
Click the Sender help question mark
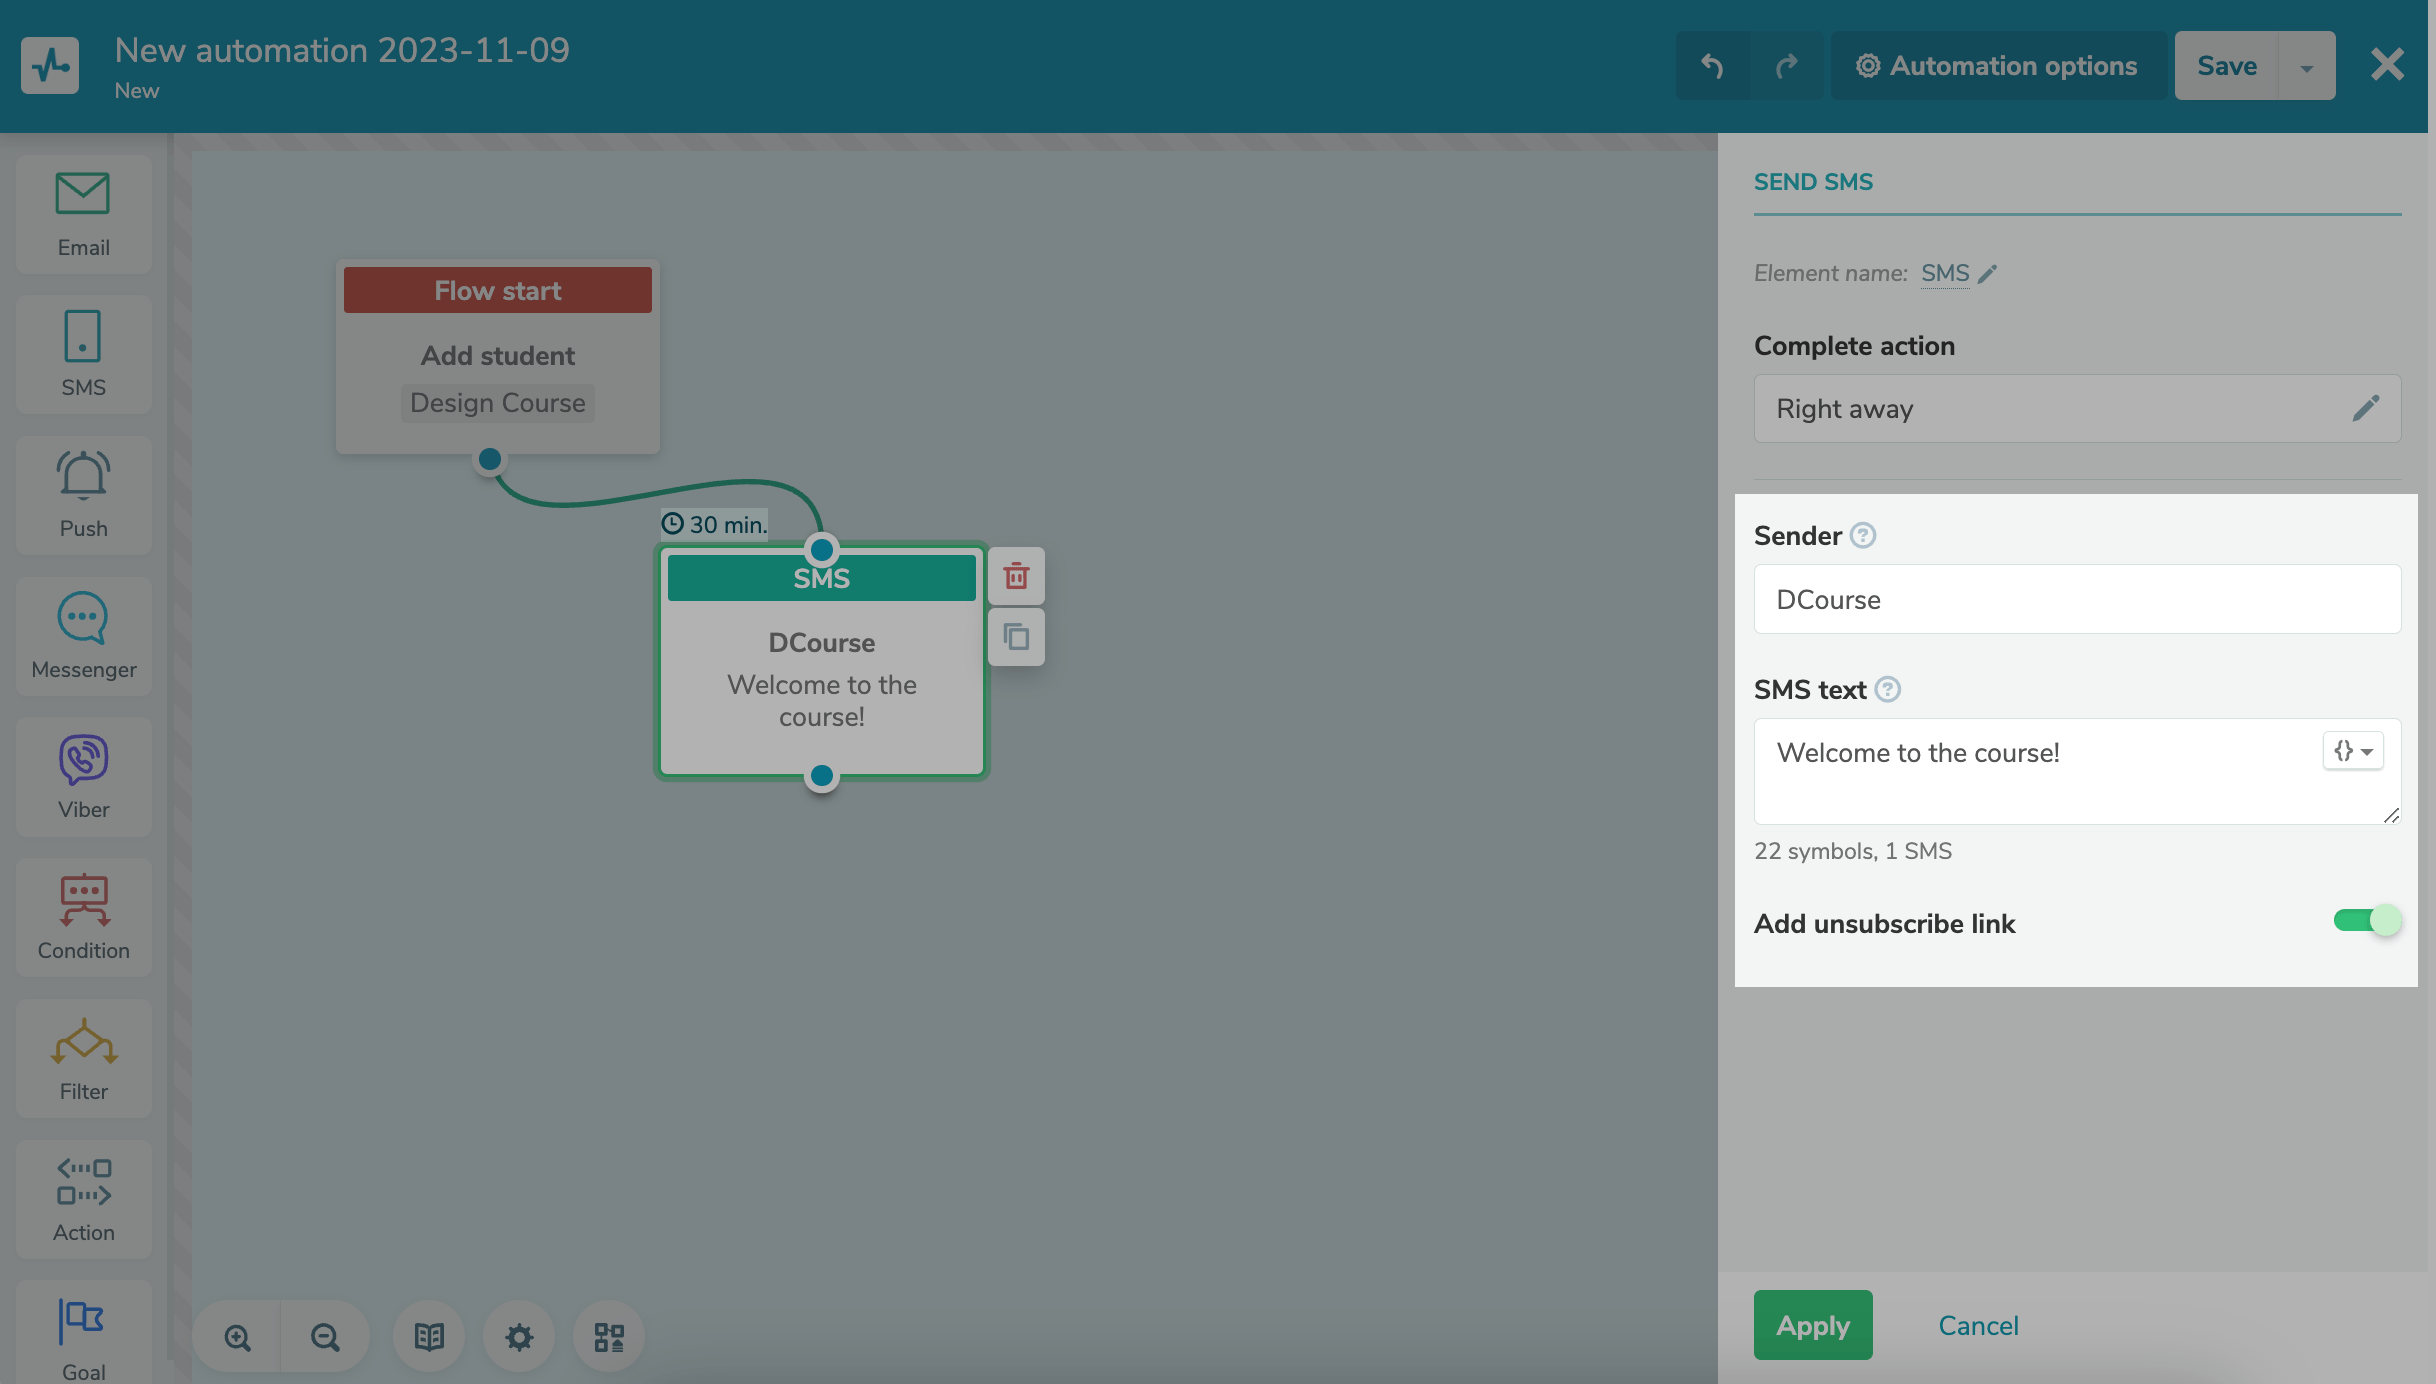1862,536
